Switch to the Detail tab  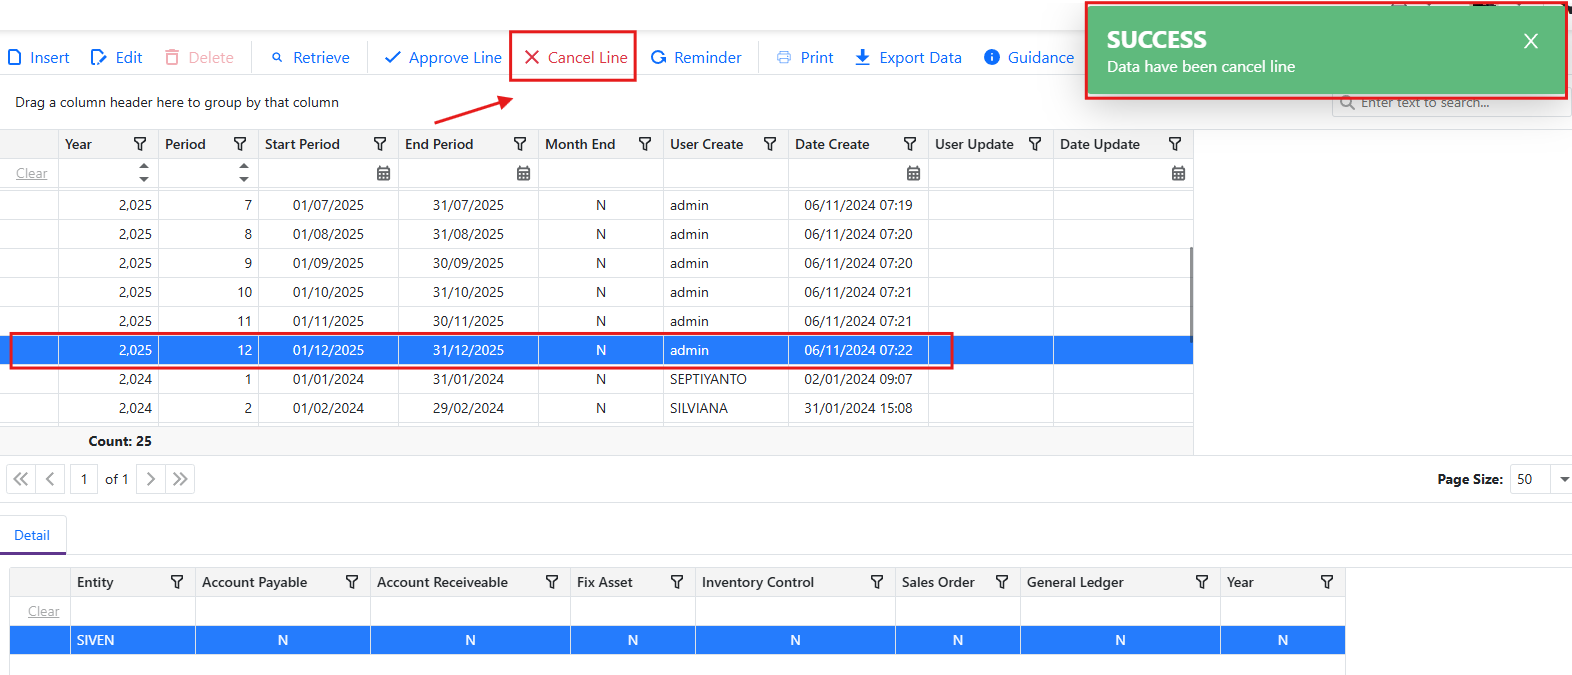coord(32,535)
